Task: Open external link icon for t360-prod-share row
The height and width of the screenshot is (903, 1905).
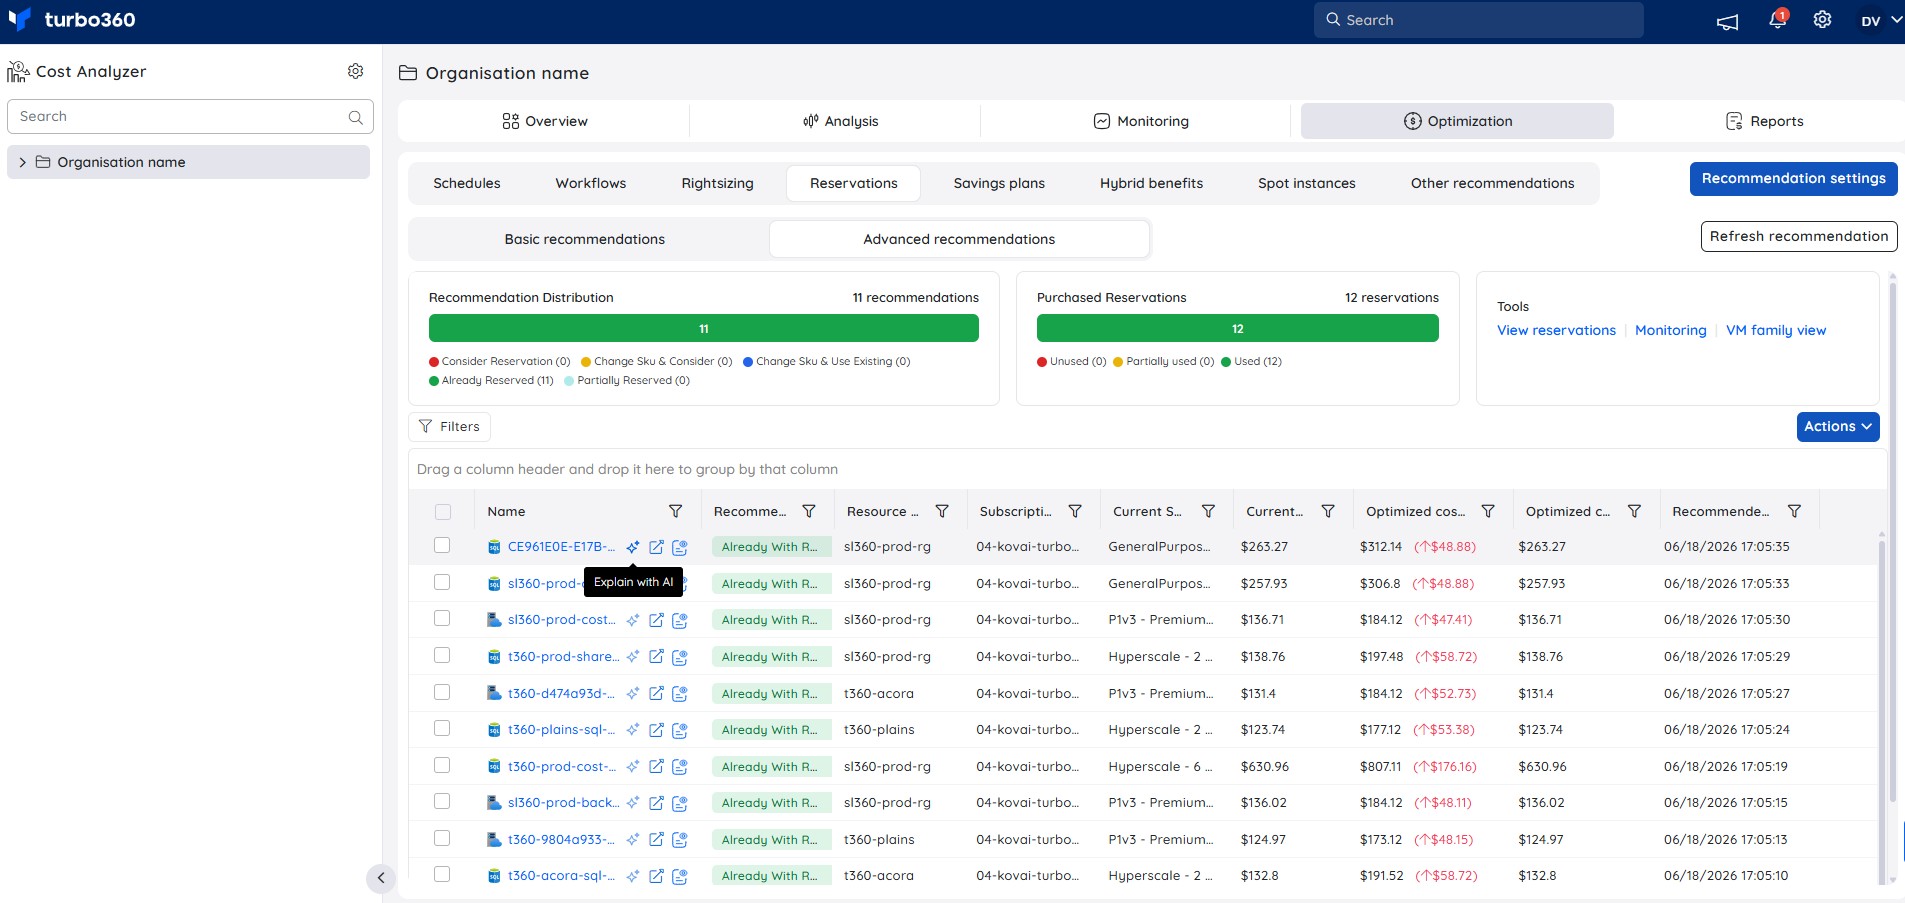Action: tap(656, 657)
